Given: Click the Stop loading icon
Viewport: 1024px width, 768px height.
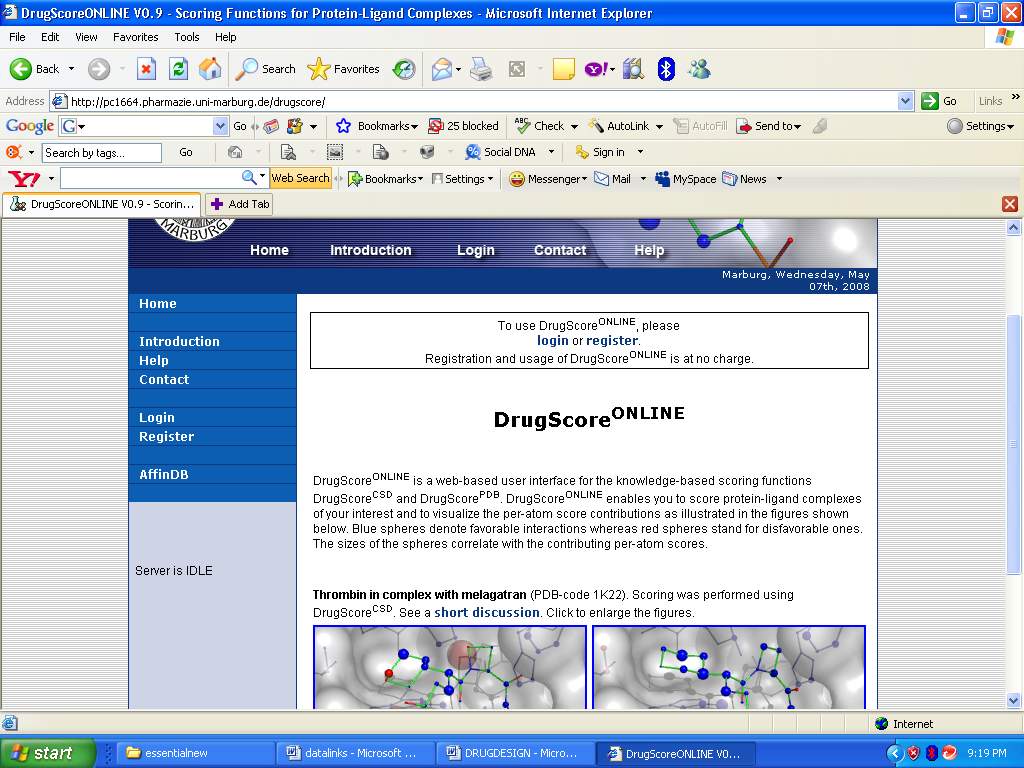Looking at the screenshot, I should point(146,69).
